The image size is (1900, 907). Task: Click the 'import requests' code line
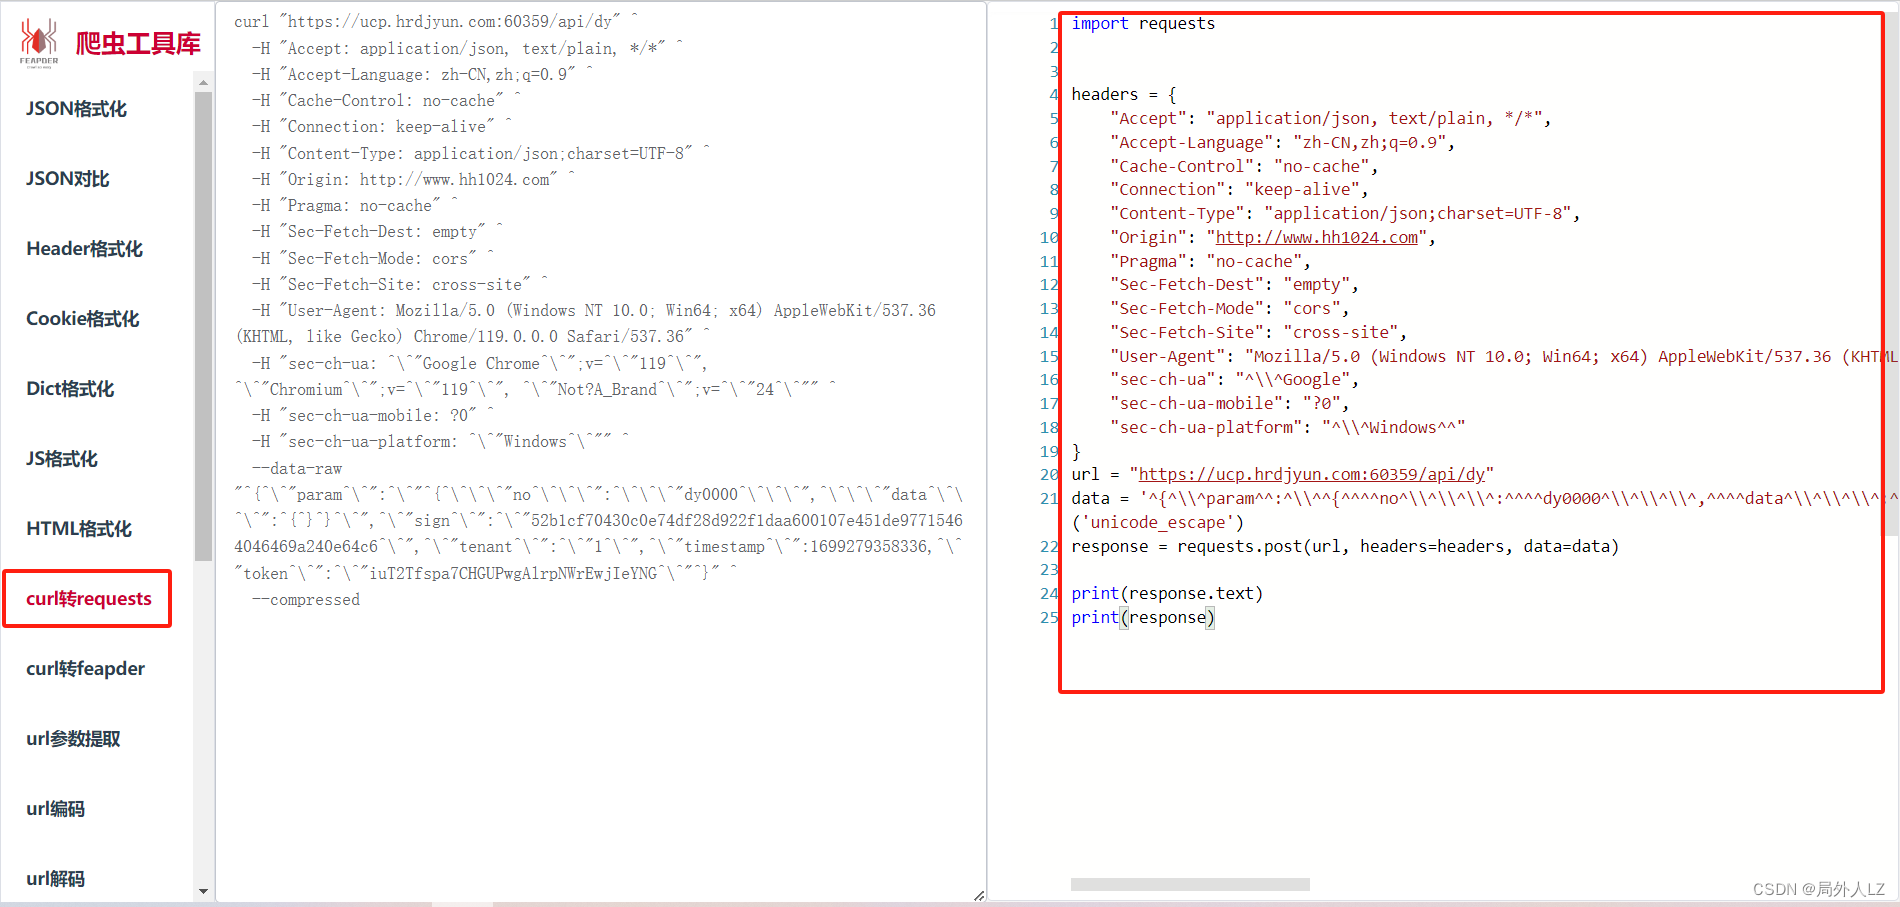(1143, 23)
